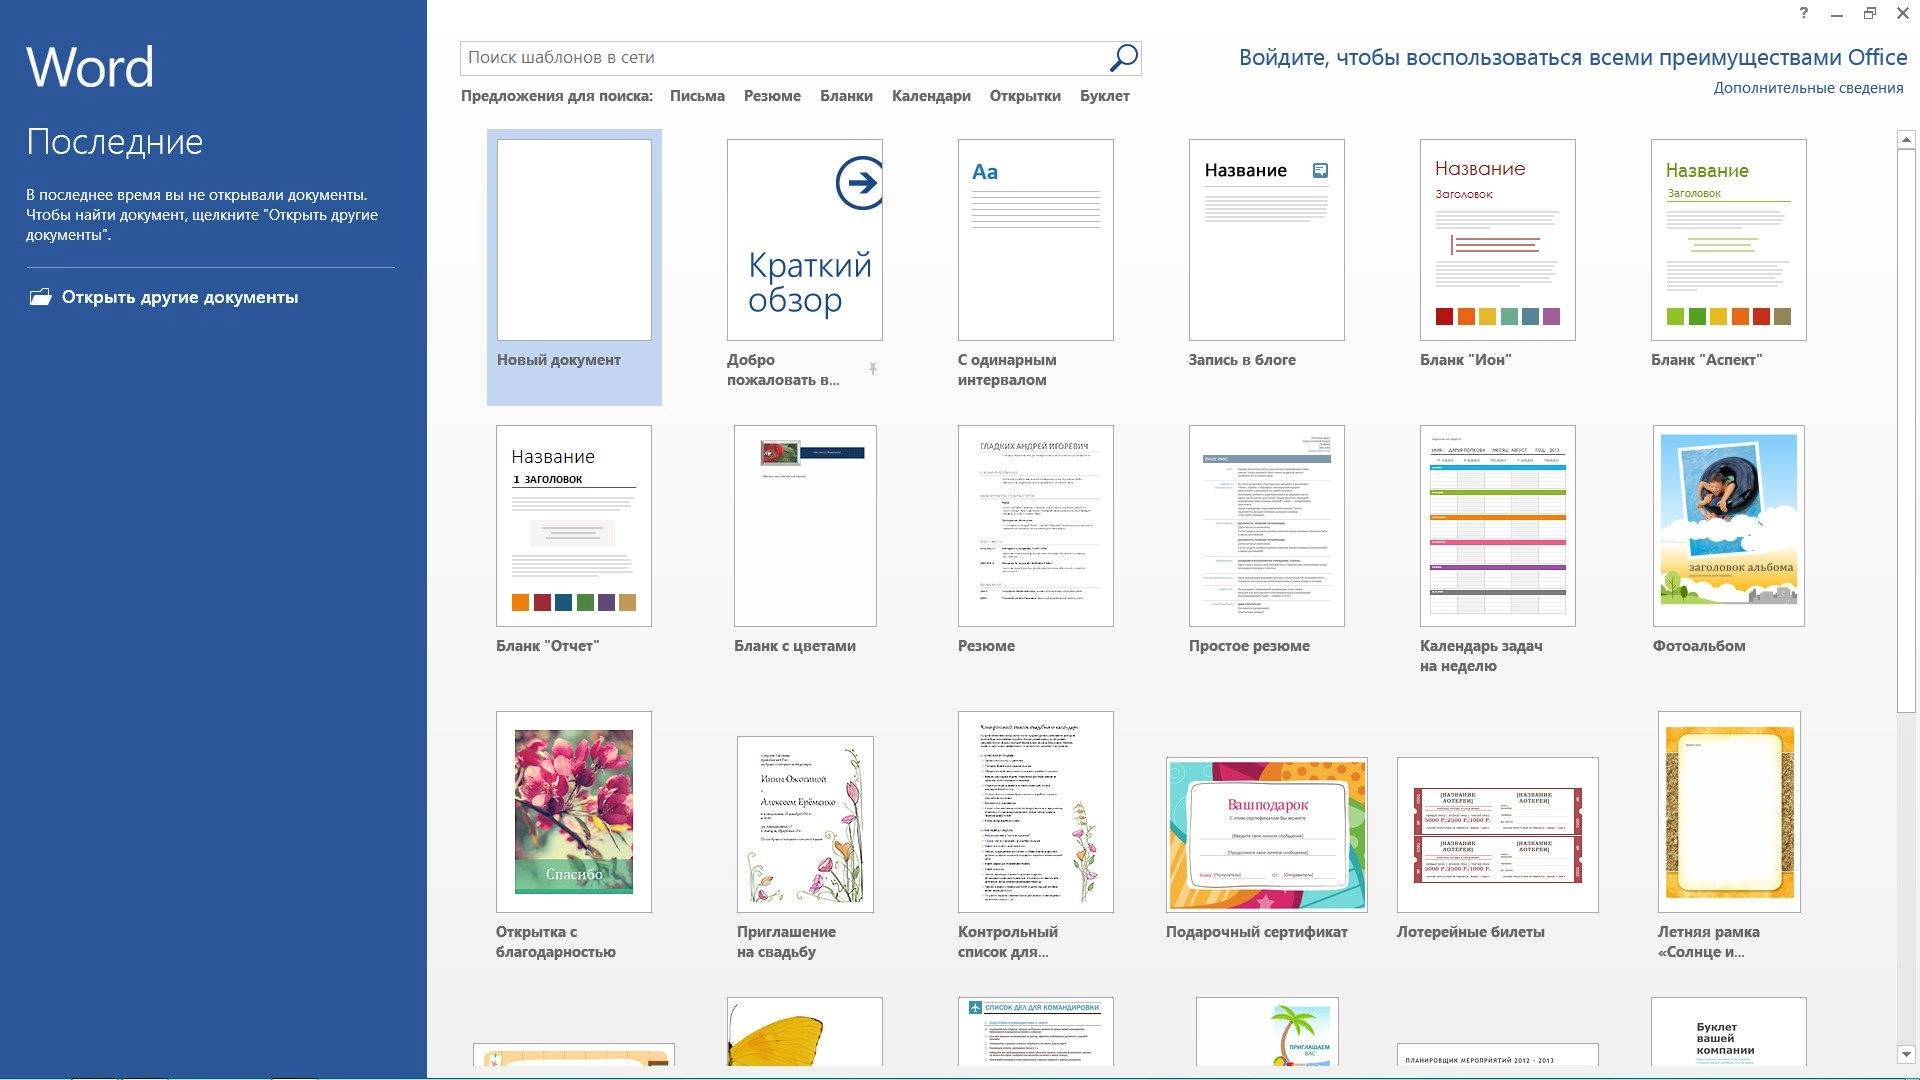The height and width of the screenshot is (1080, 1920).
Task: Pin the 'Добро пожаловать в...' template
Action: pos(873,370)
